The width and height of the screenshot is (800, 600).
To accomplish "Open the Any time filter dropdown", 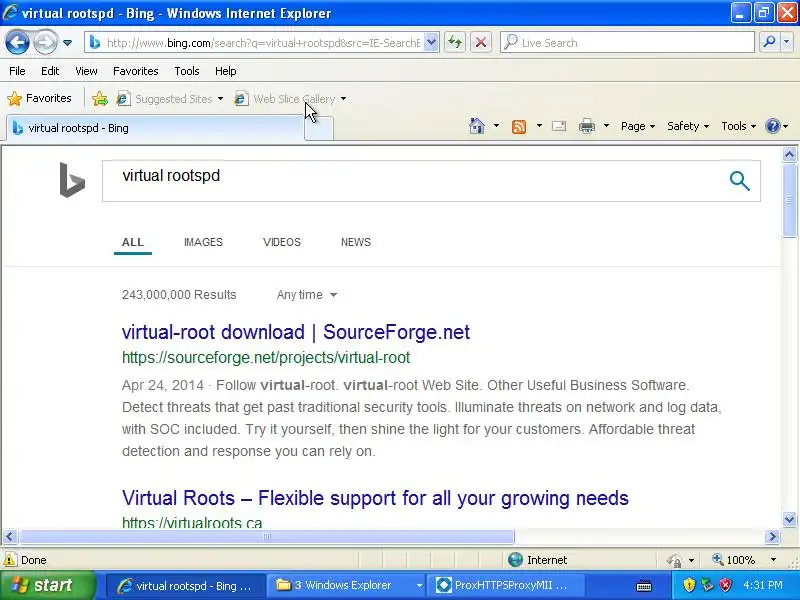I will (307, 295).
